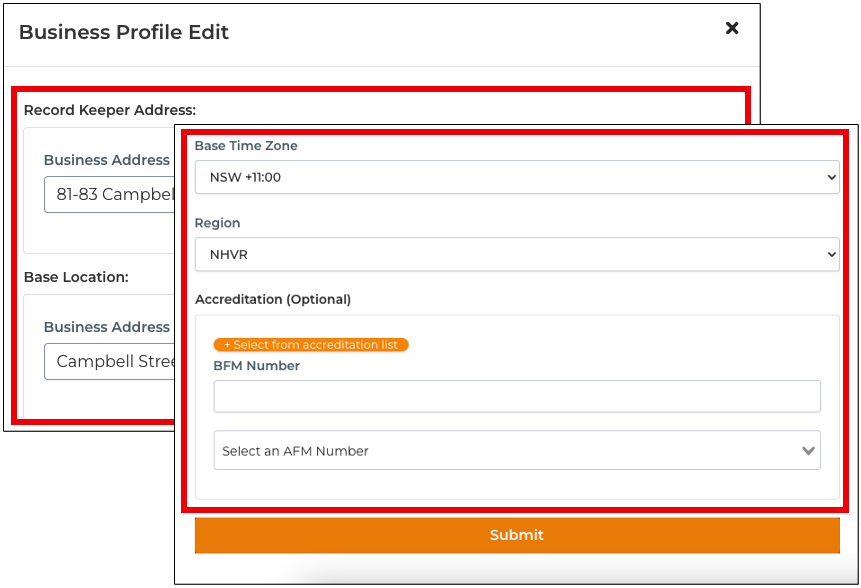Click the Region field label
This screenshot has height=588, width=861.
(x=218, y=223)
